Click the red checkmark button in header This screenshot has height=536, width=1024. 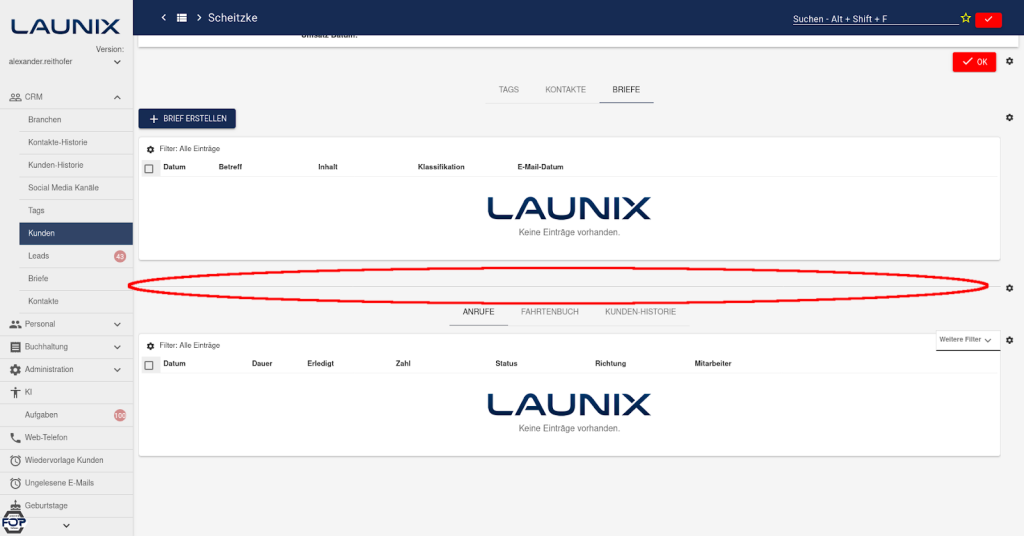988,20
